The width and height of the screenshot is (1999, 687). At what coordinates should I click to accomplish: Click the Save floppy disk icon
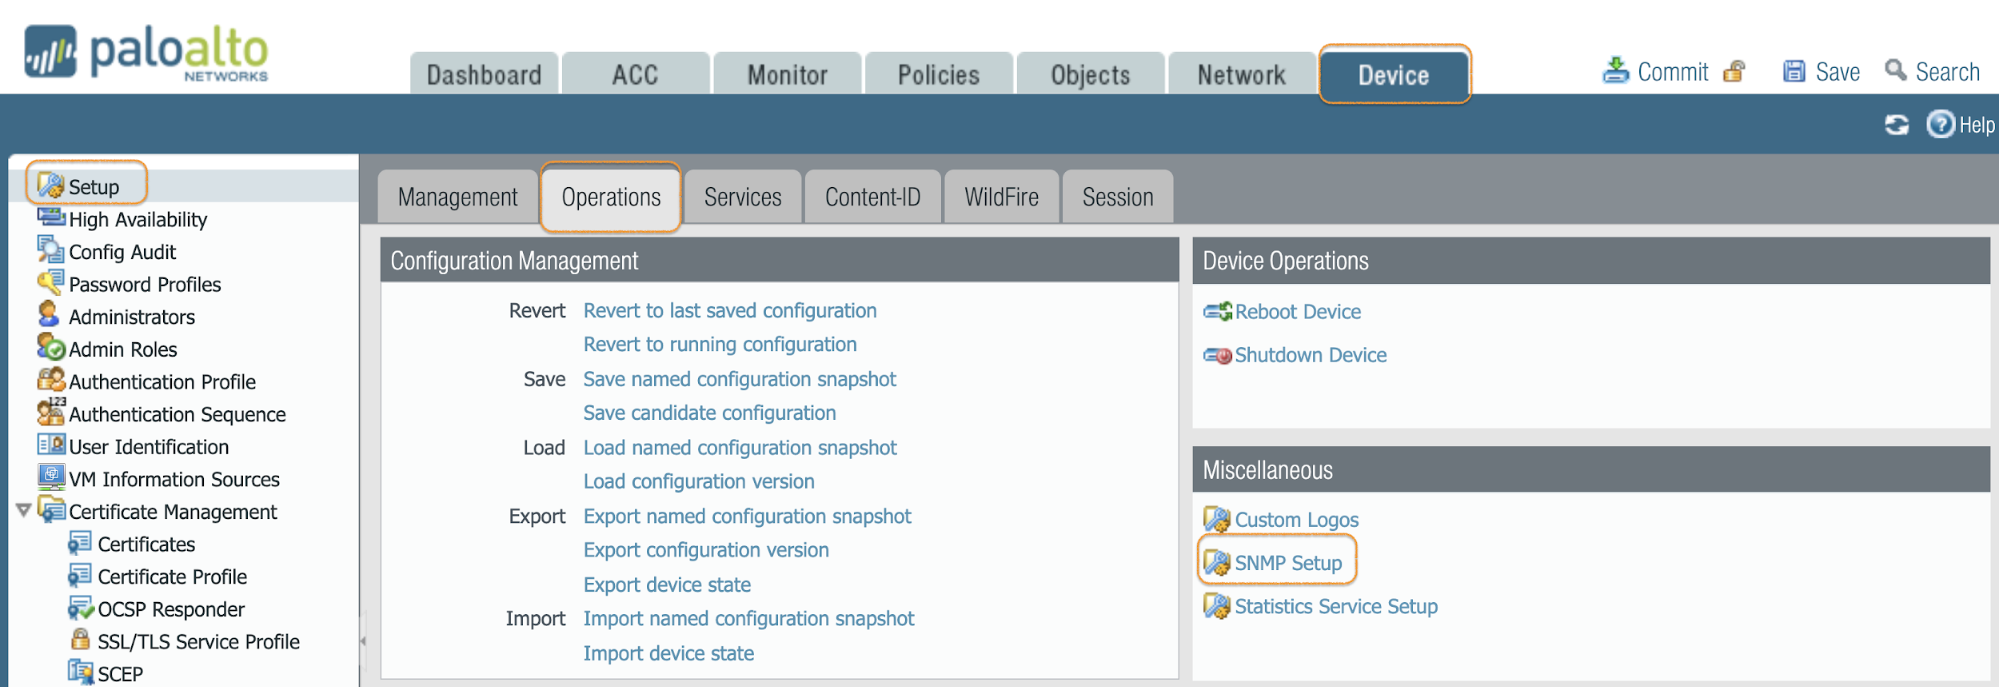coord(1794,71)
